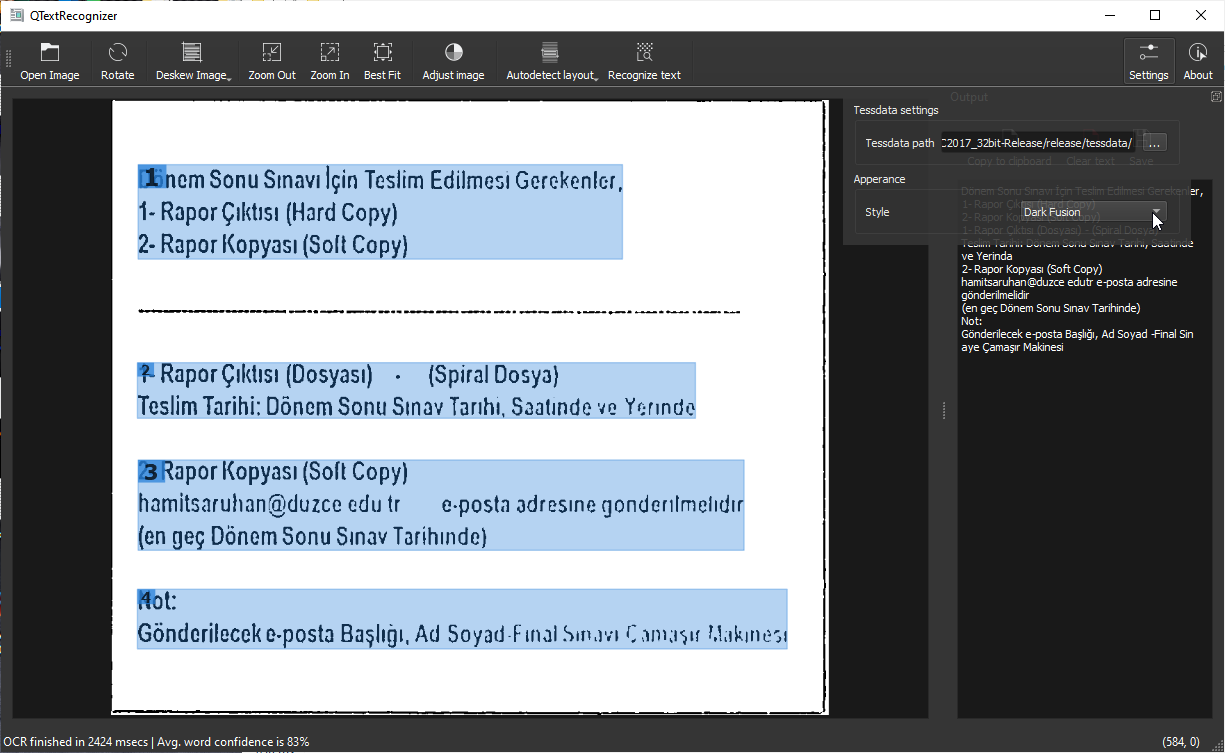Click document line "1- Rapor Çıktısı (Hard Copy)"
Image resolution: width=1225 pixels, height=753 pixels.
[268, 213]
